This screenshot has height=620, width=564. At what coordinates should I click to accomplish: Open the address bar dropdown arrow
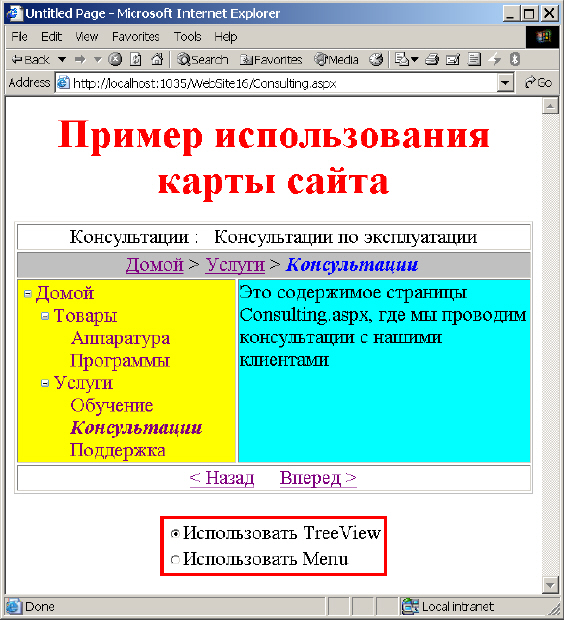pos(505,83)
